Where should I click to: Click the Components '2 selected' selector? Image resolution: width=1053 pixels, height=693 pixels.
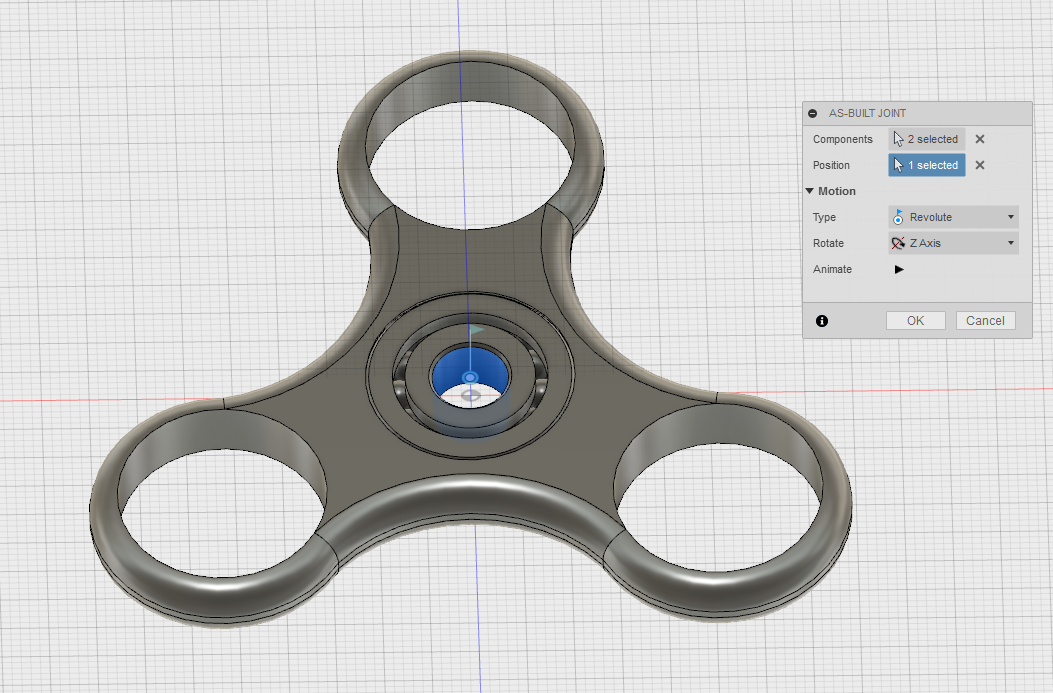click(927, 139)
